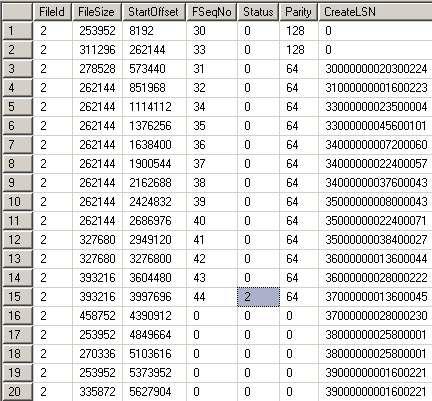Select the Status column header
432x401 pixels.
click(258, 12)
